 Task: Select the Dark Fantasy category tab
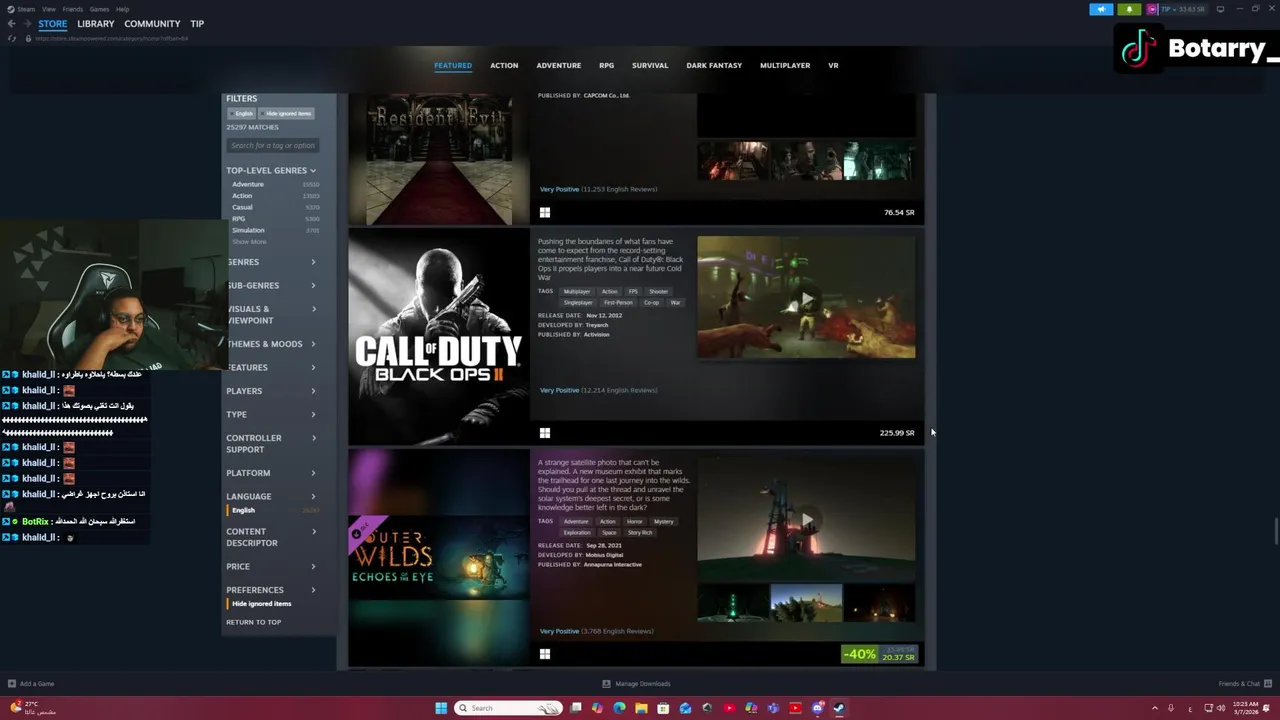[714, 65]
